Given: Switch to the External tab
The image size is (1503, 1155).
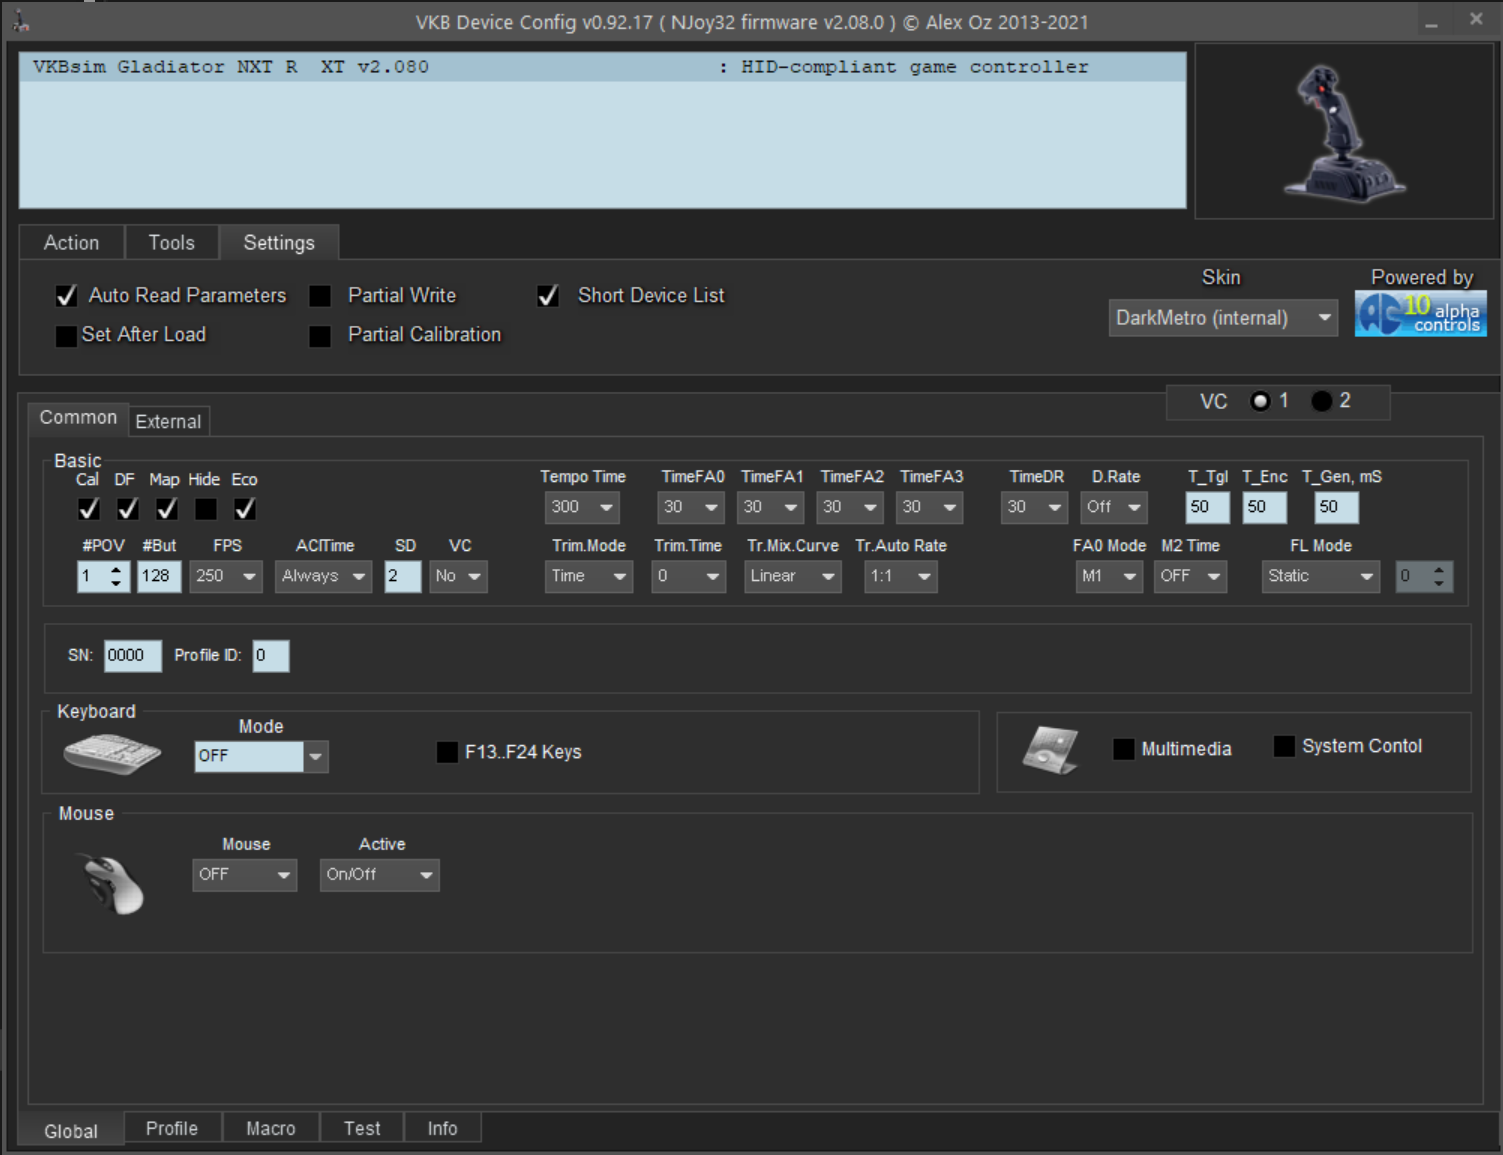Looking at the screenshot, I should [168, 421].
